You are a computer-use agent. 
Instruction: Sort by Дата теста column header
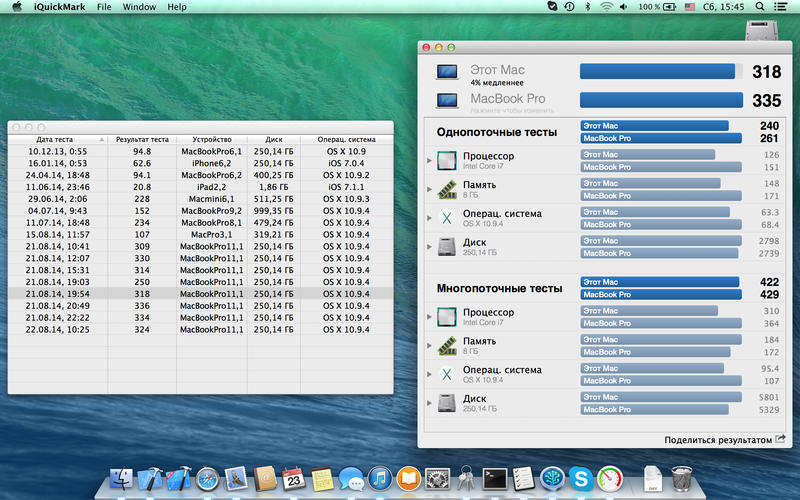coord(57,139)
